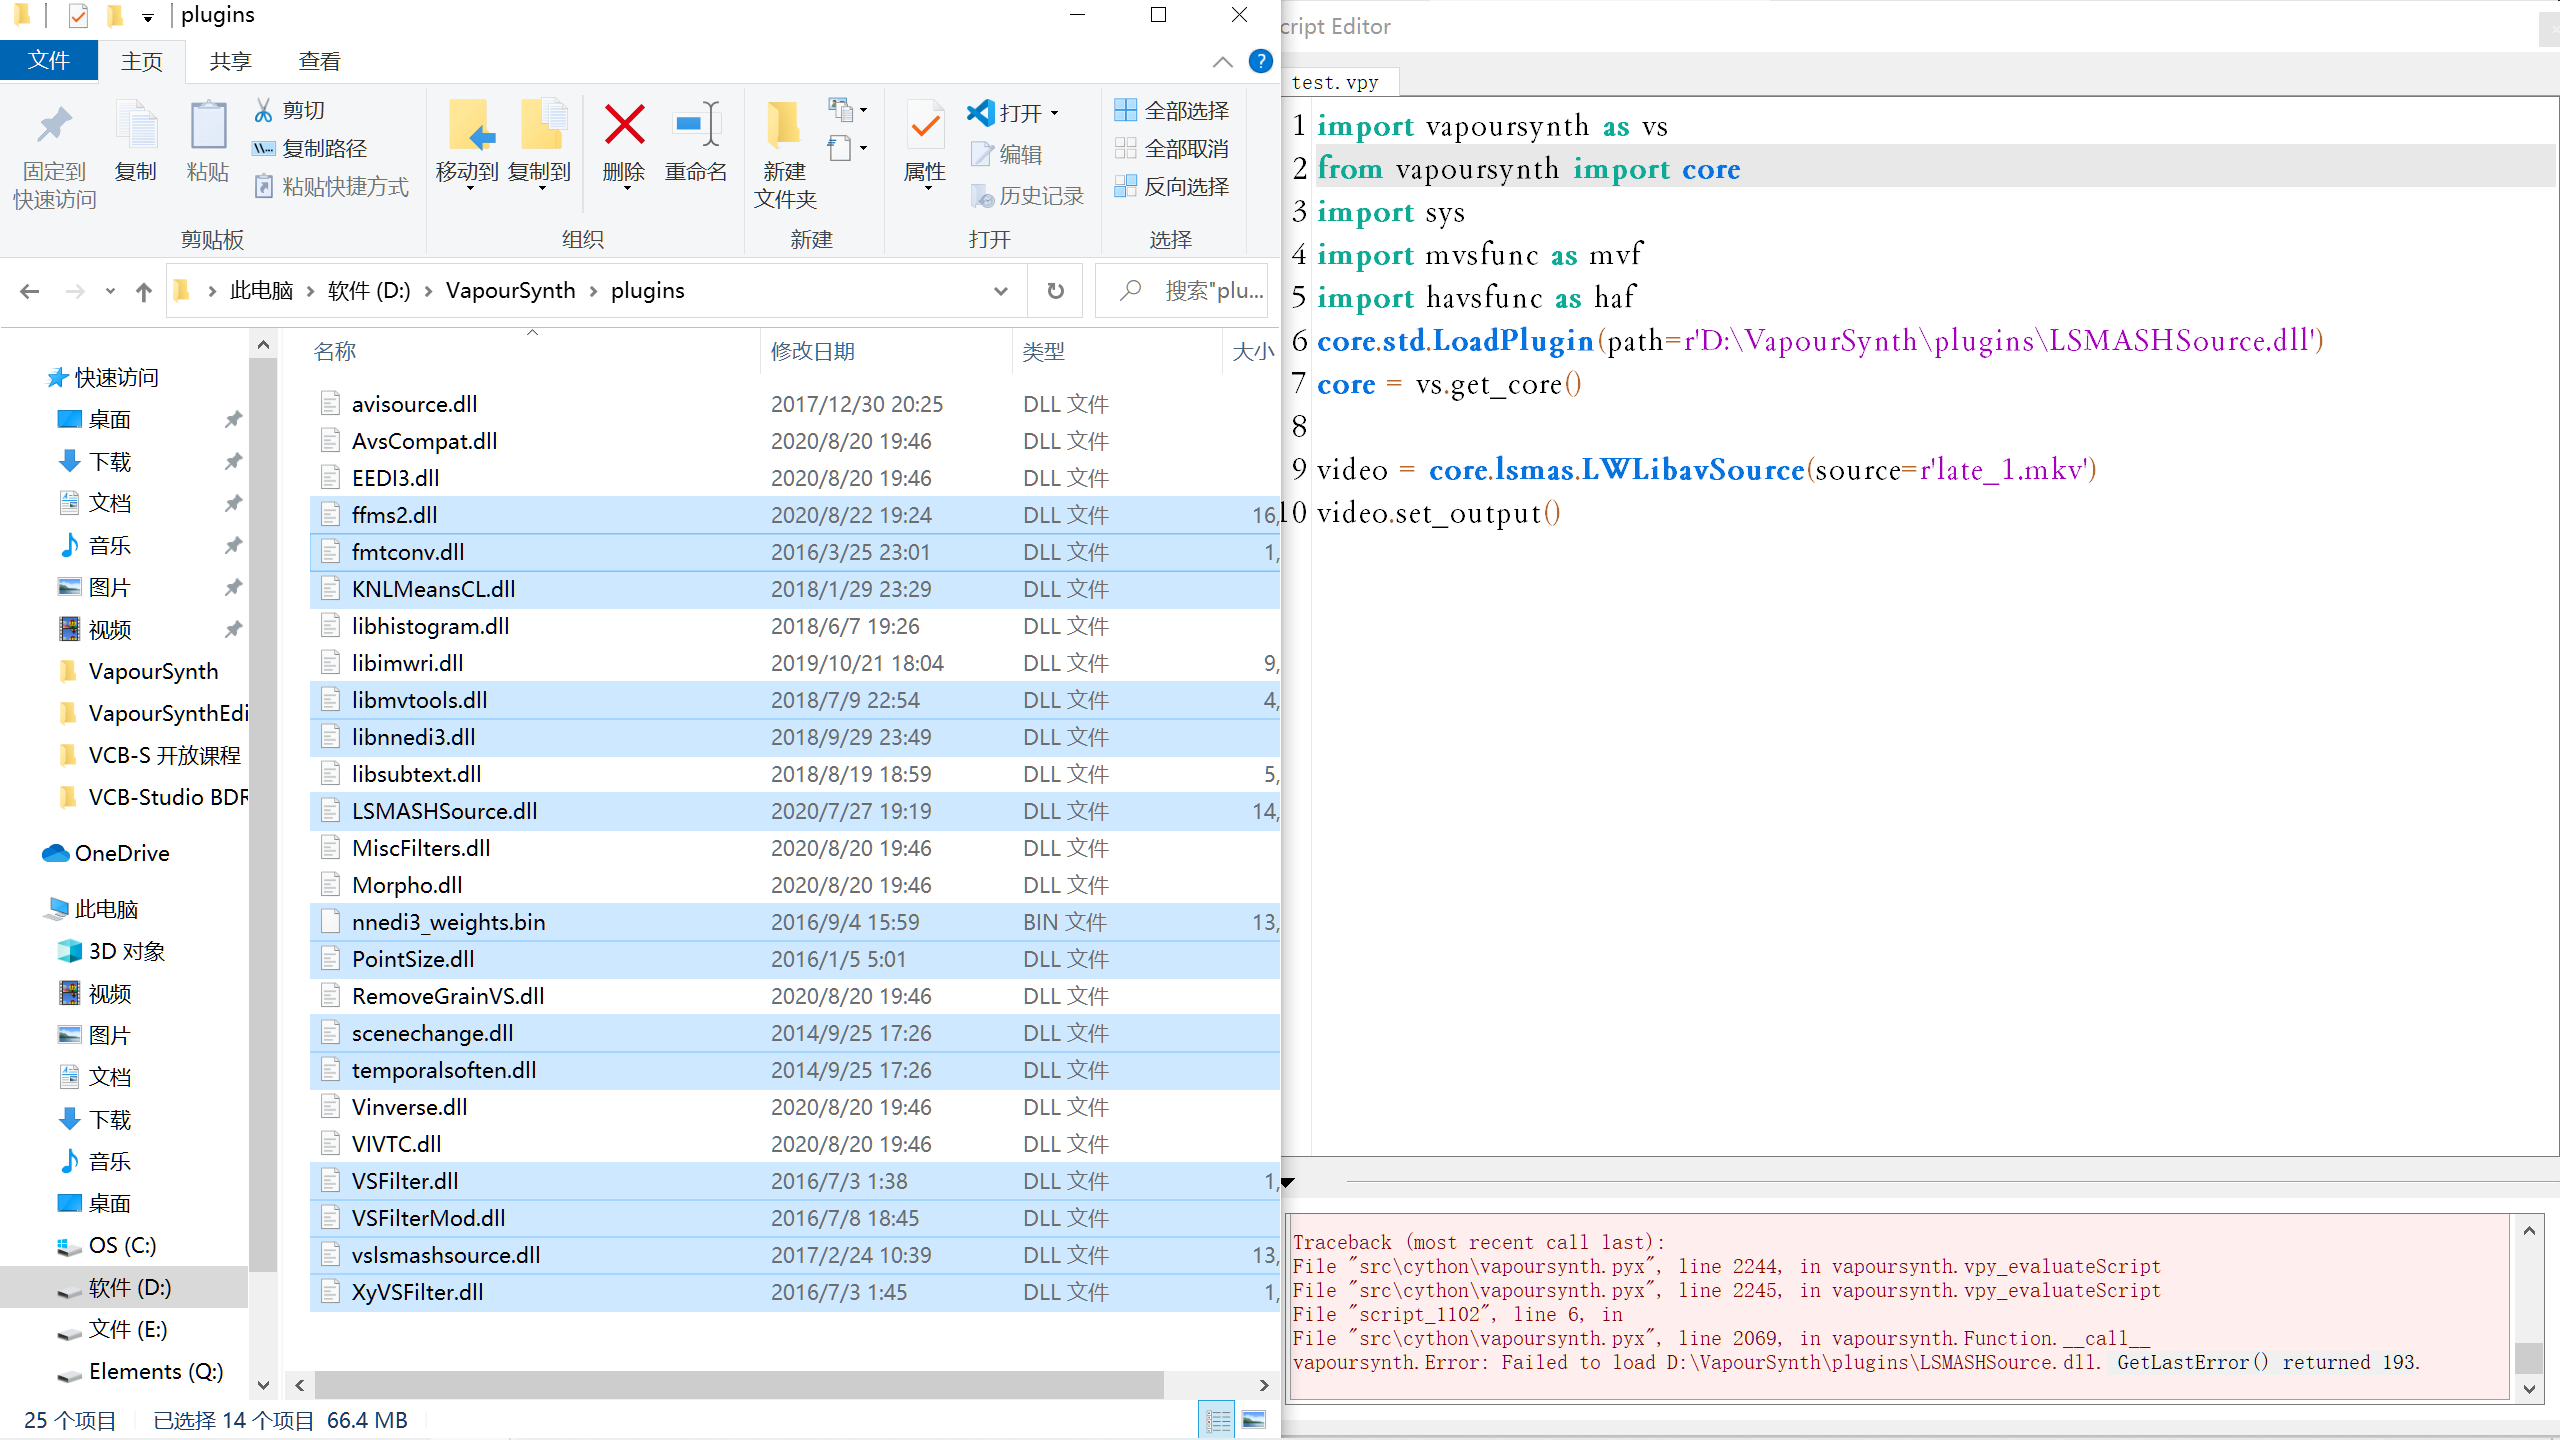2560x1440 pixels.
Task: Click Select all button
Action: (x=1172, y=110)
